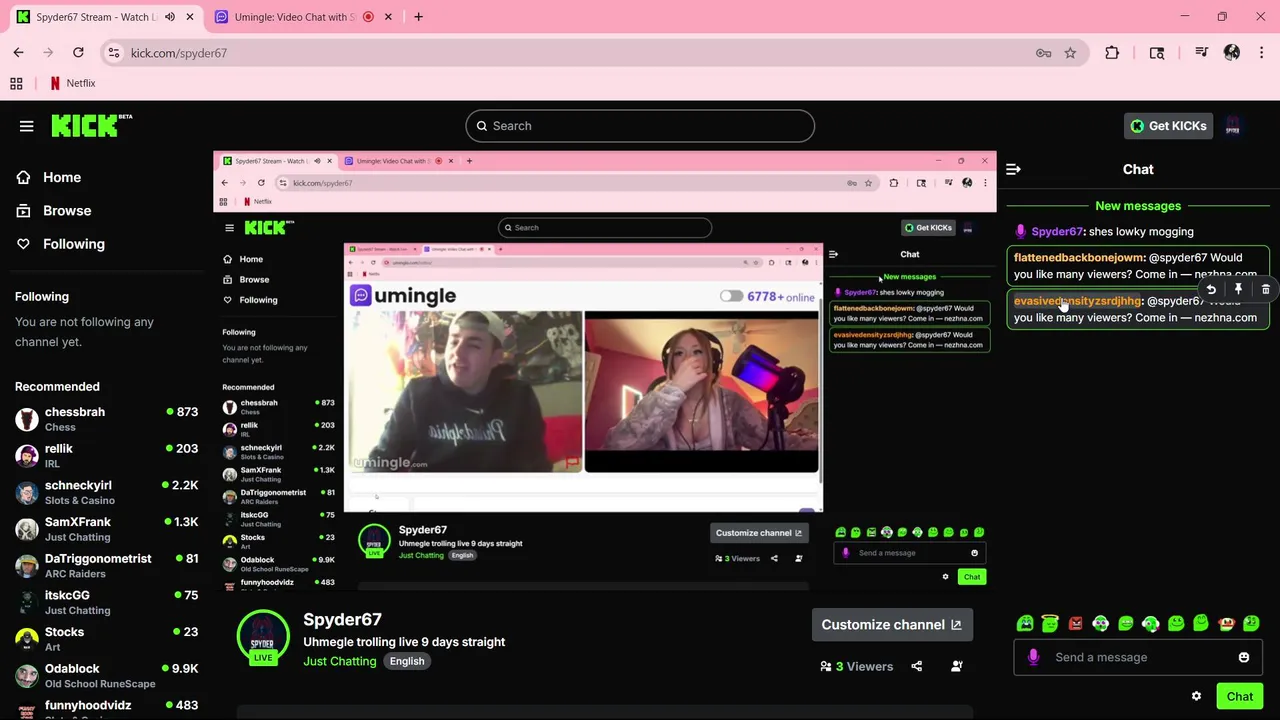Screen dimensions: 1280x720
Task: Focus the Kick Search field
Action: click(640, 126)
